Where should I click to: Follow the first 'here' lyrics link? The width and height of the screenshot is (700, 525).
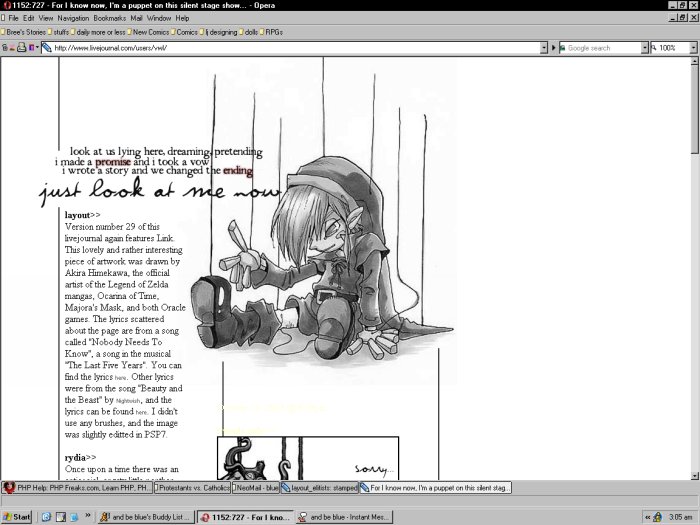click(121, 378)
